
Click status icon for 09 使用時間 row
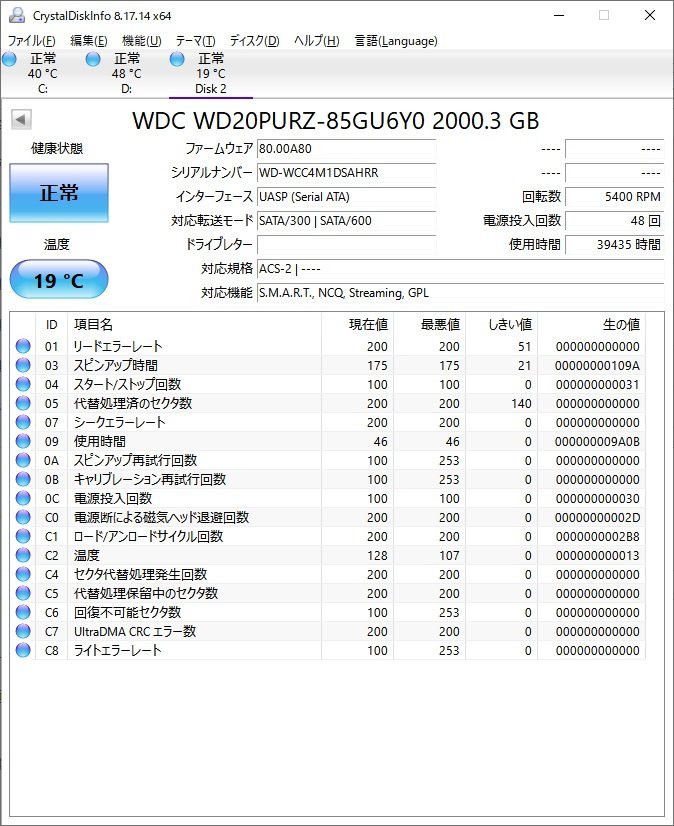click(x=23, y=441)
